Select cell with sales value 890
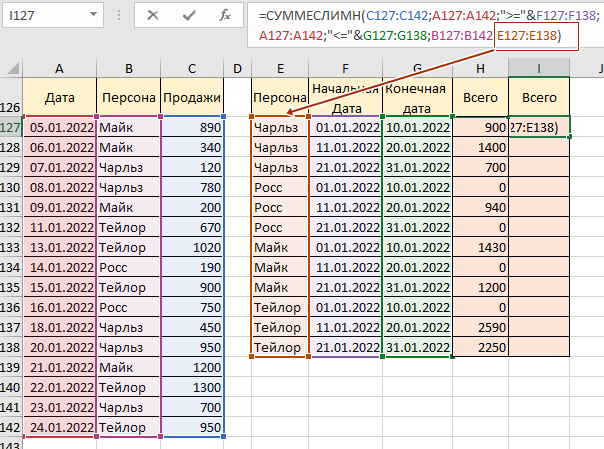This screenshot has width=604, height=449. pos(192,127)
